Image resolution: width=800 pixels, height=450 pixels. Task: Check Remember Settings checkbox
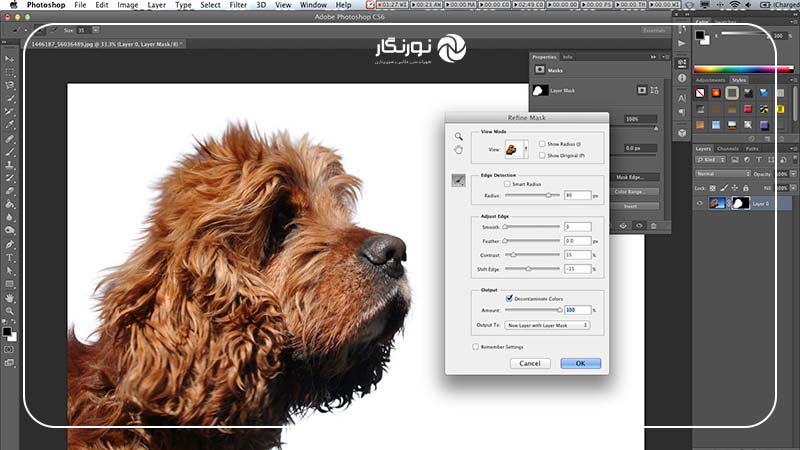coord(475,346)
